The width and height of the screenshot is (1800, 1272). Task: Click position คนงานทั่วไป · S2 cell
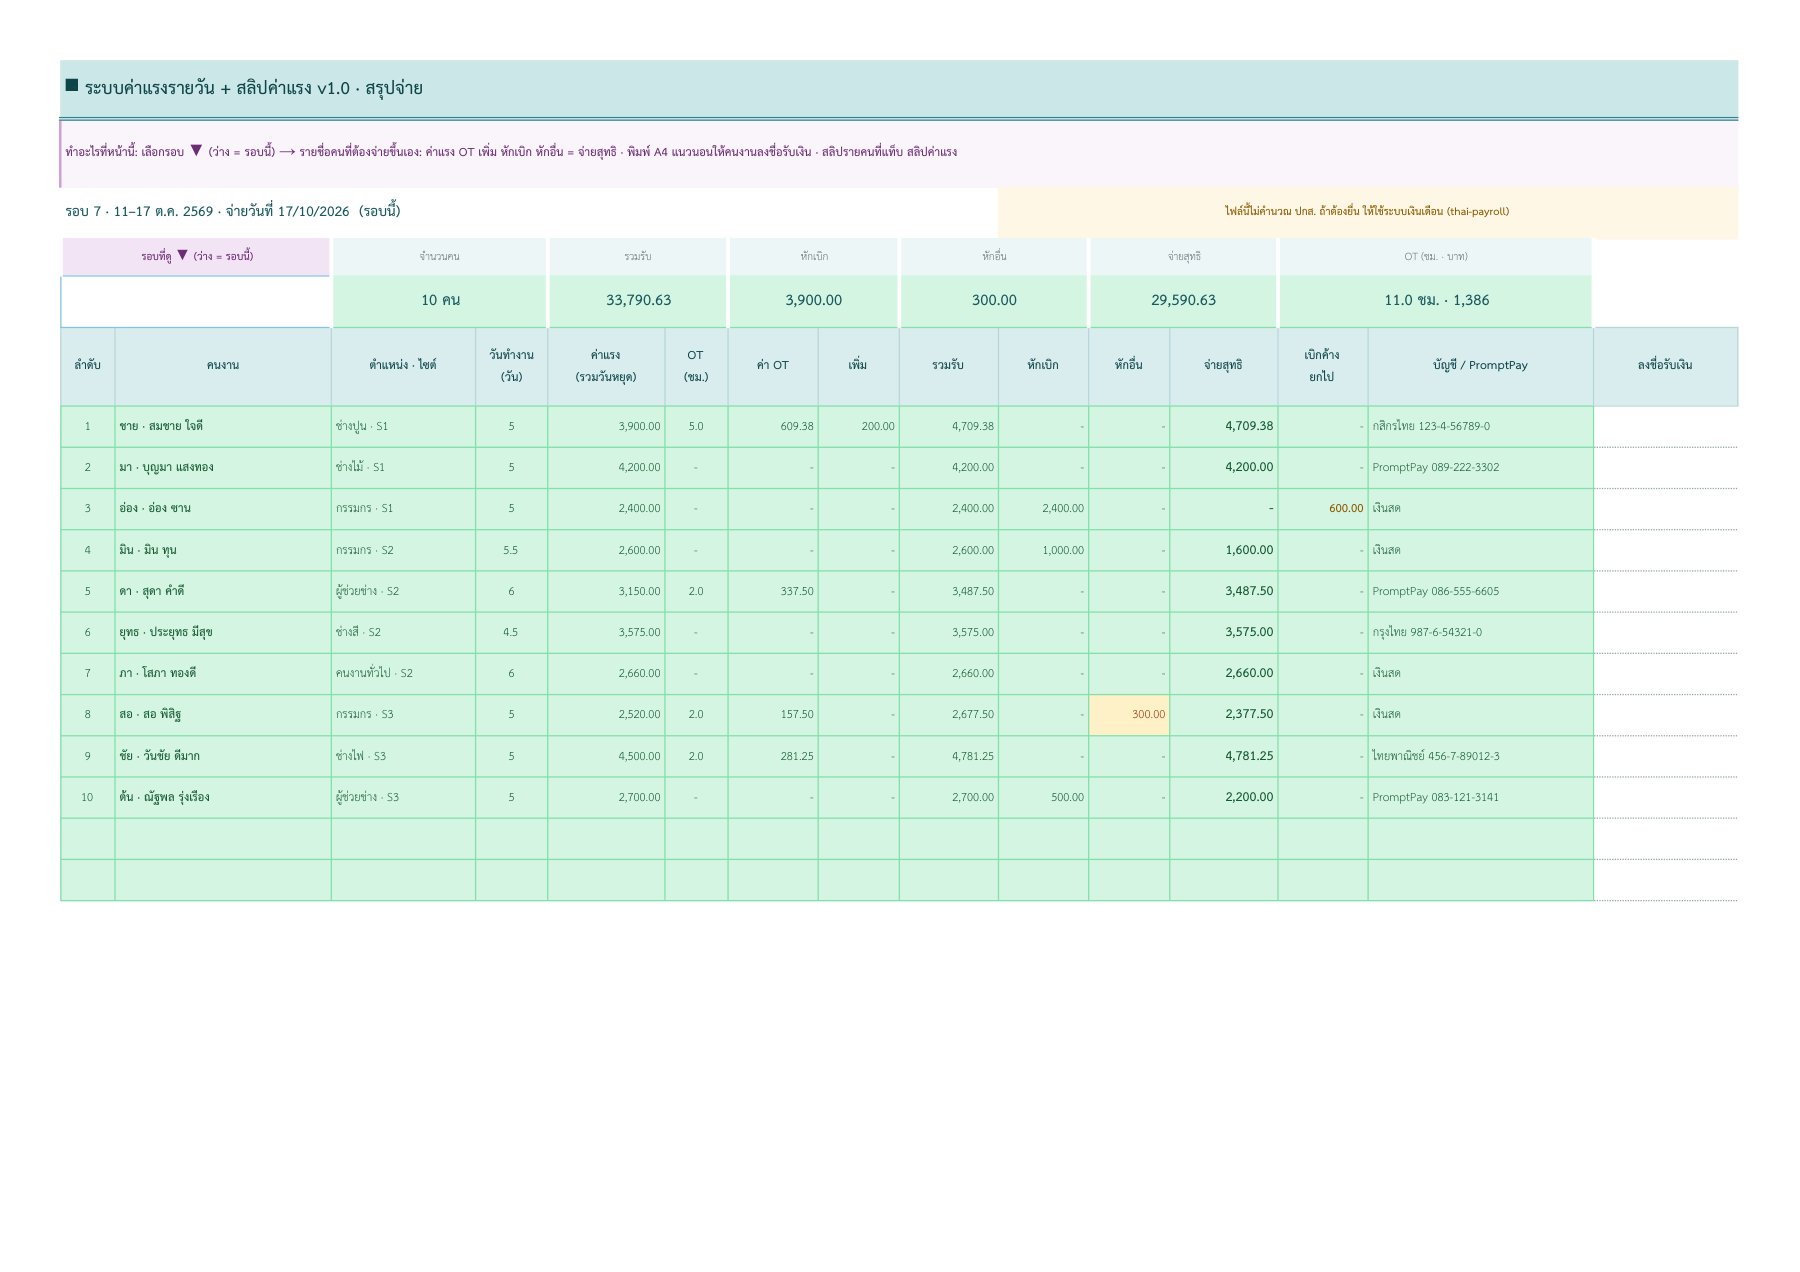[x=403, y=673]
